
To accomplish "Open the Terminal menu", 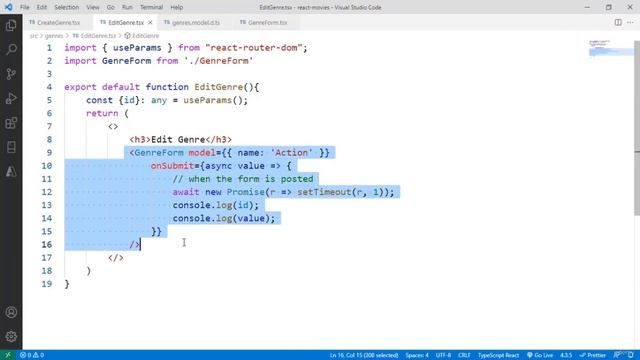I will pyautogui.click(x=151, y=7).
